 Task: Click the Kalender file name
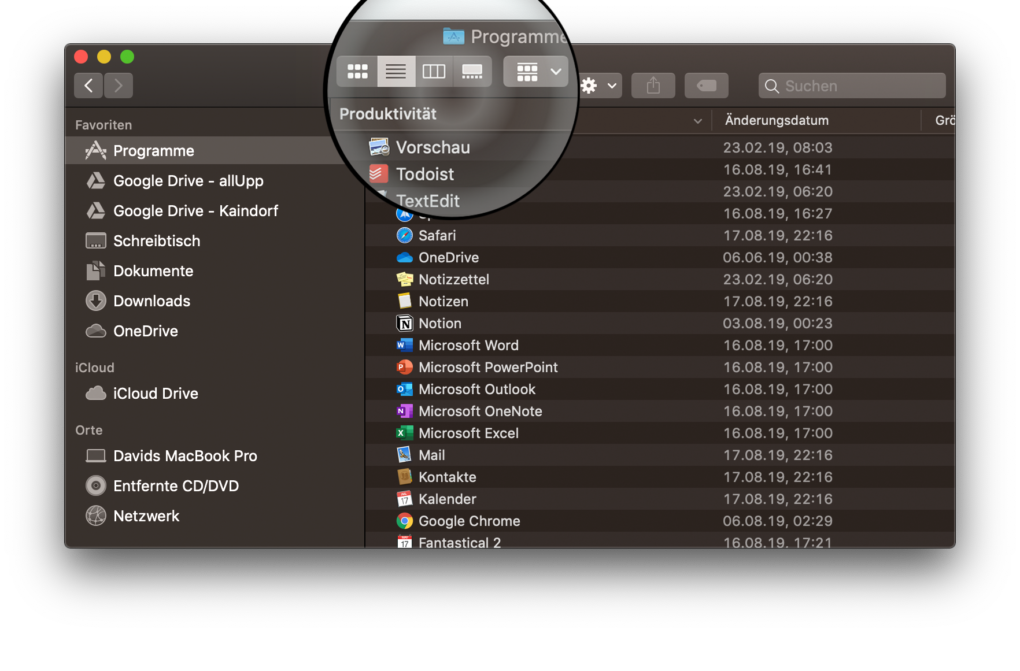click(447, 499)
